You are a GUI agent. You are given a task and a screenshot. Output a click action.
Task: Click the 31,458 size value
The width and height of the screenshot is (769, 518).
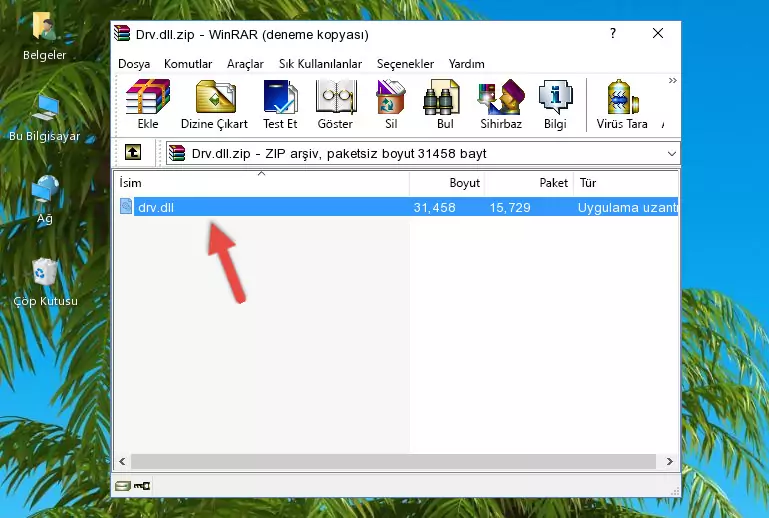[434, 207]
